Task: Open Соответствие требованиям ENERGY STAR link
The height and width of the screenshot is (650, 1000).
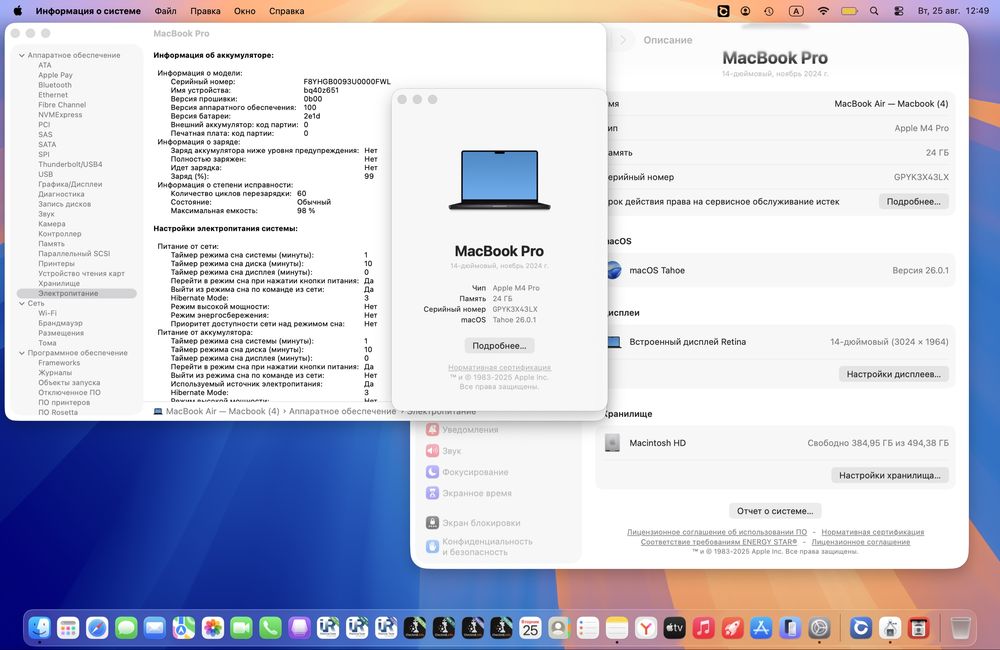Action: tap(719, 542)
